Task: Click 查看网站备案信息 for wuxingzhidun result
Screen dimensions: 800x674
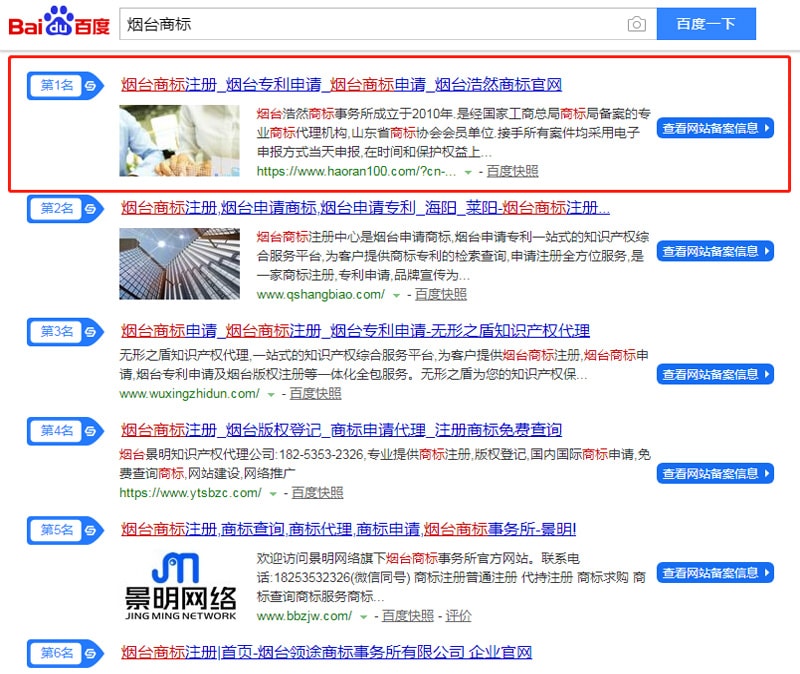Action: [715, 375]
